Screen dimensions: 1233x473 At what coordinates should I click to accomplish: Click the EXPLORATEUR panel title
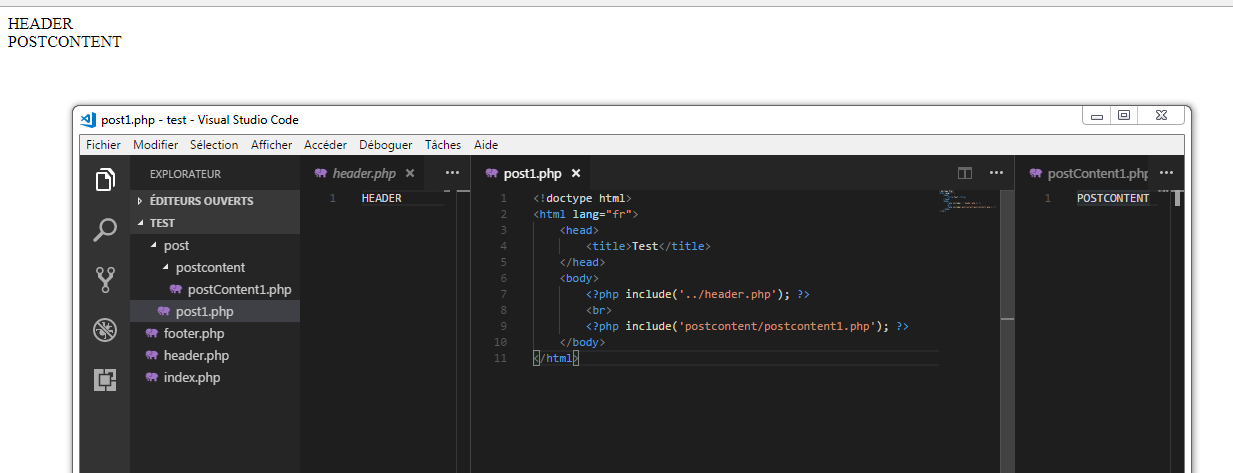[x=185, y=174]
